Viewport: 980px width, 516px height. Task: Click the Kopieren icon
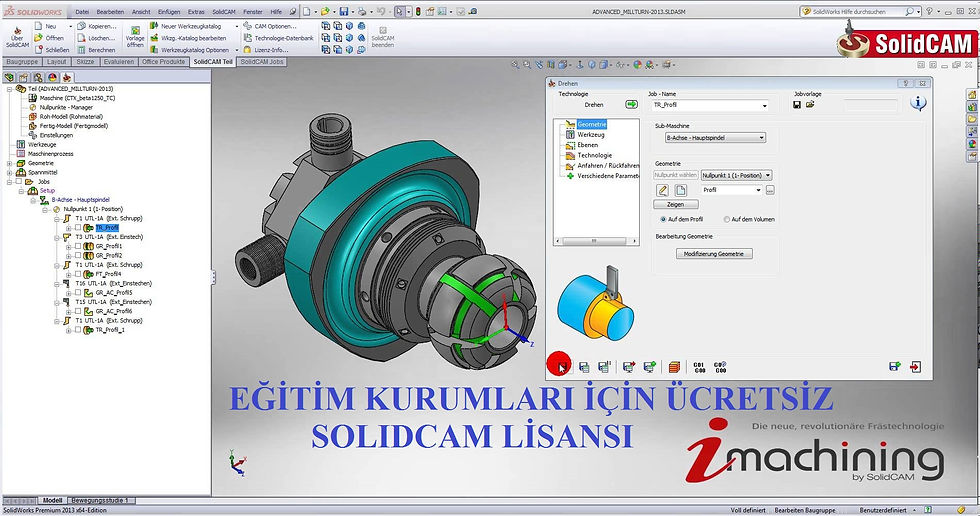[81, 26]
